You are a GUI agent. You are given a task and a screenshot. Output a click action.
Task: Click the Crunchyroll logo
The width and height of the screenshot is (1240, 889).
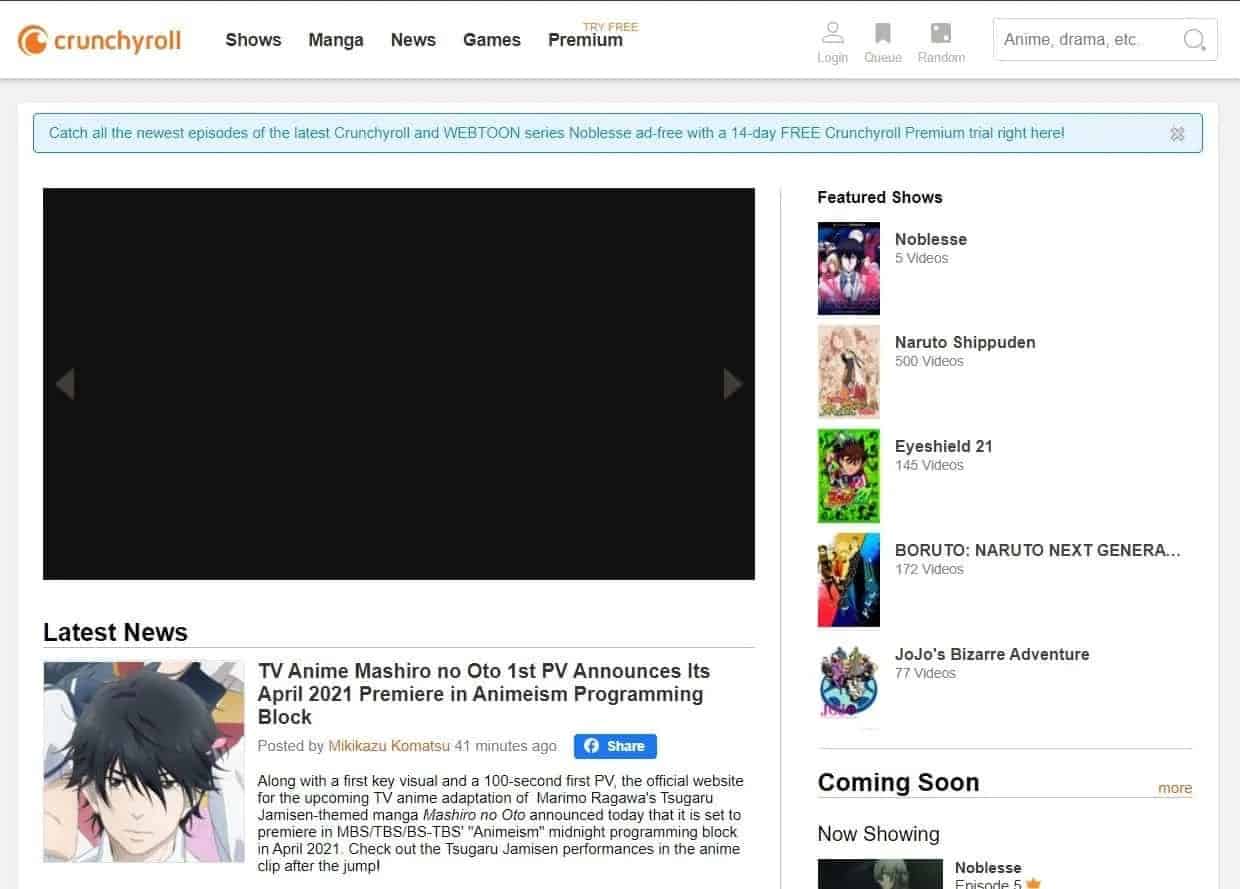pos(99,40)
